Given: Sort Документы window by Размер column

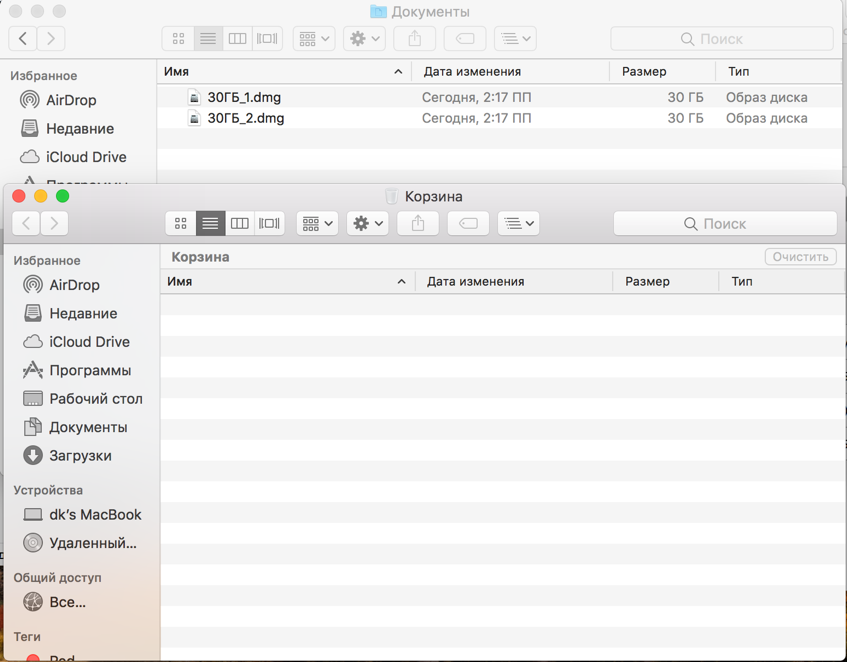Looking at the screenshot, I should coord(662,71).
